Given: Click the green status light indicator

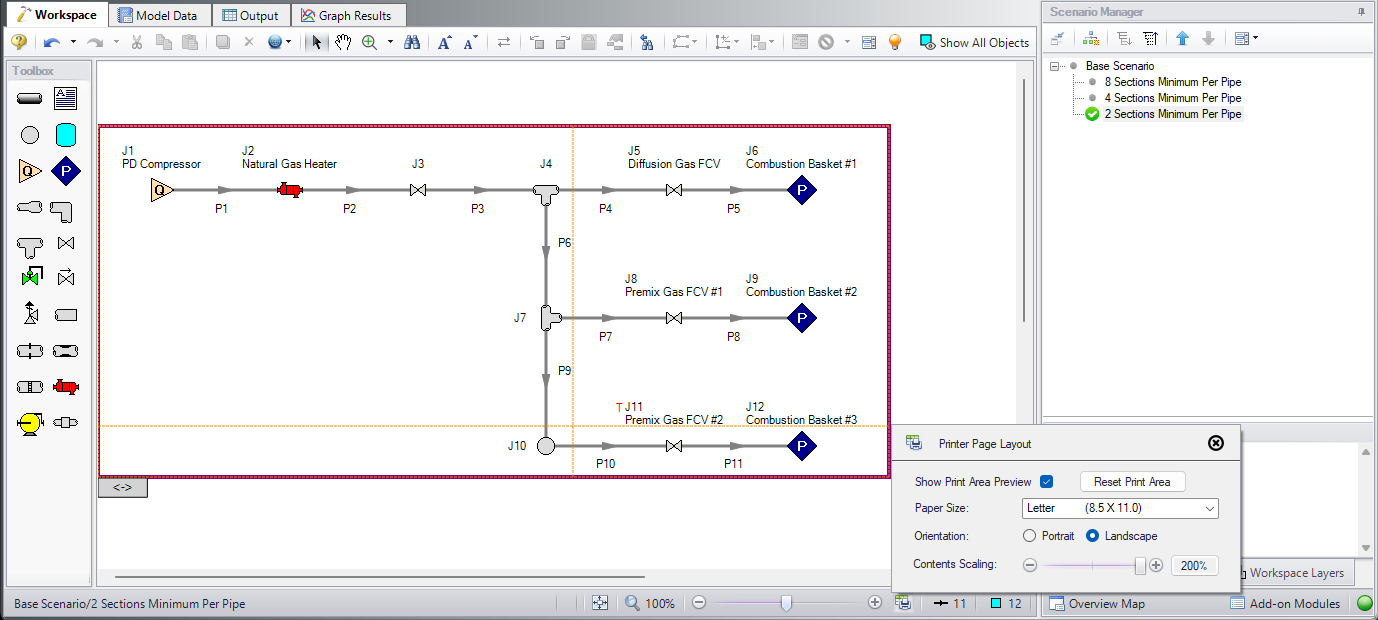Looking at the screenshot, I should (x=1364, y=603).
